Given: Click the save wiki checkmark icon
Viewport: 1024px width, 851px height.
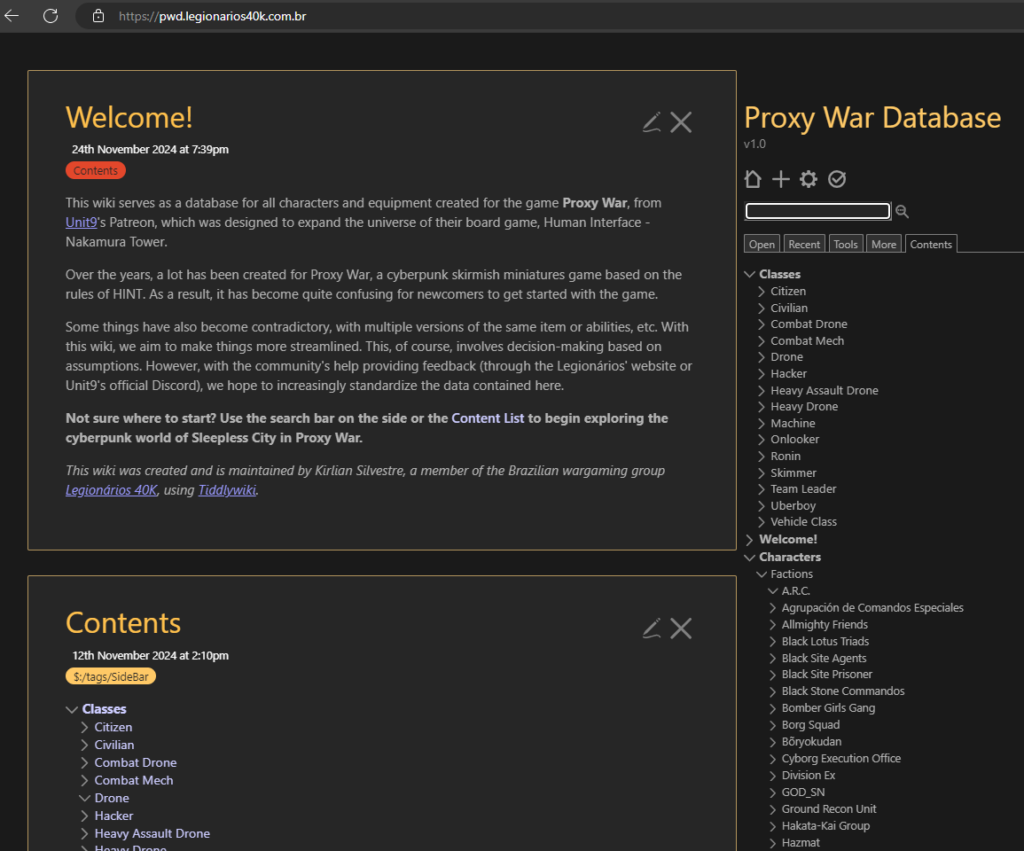Looking at the screenshot, I should click(837, 179).
